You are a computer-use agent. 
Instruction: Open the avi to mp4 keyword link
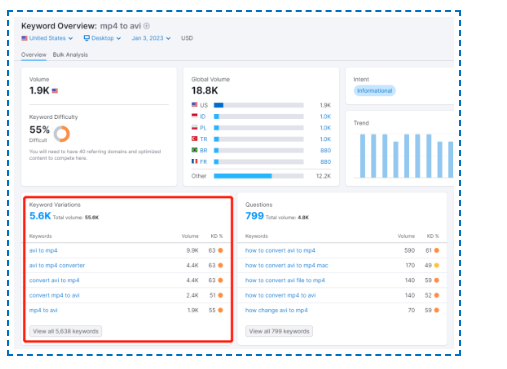(x=43, y=251)
